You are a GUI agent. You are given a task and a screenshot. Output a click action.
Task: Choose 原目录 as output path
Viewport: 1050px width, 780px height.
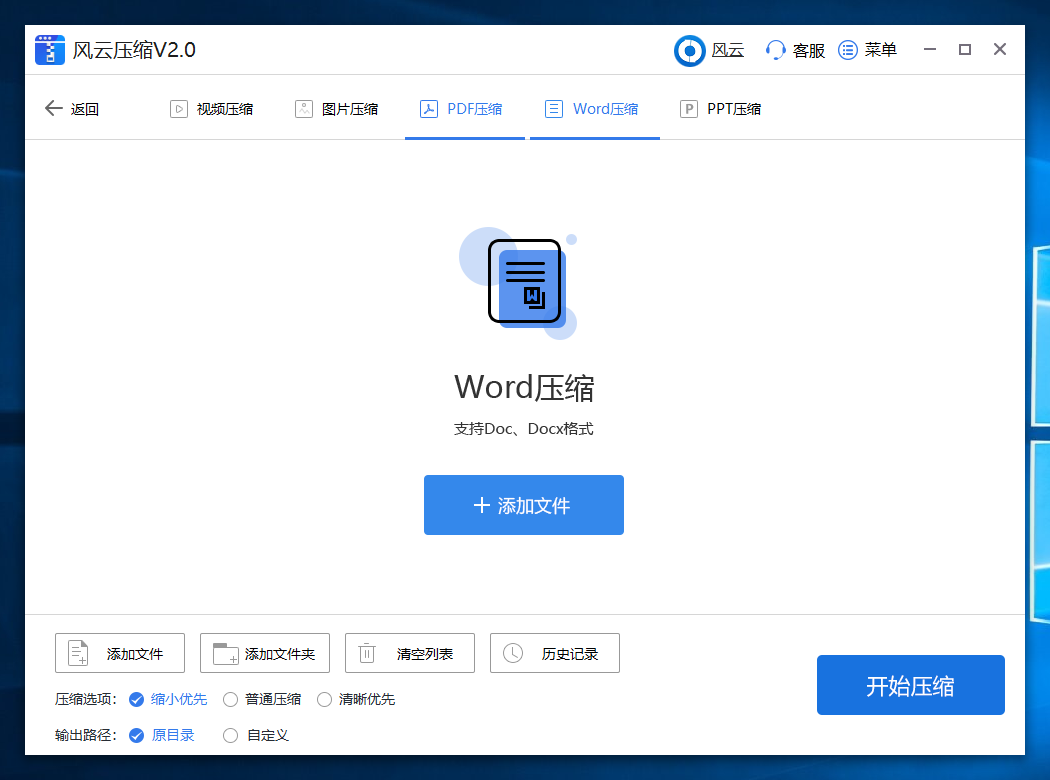pos(161,735)
